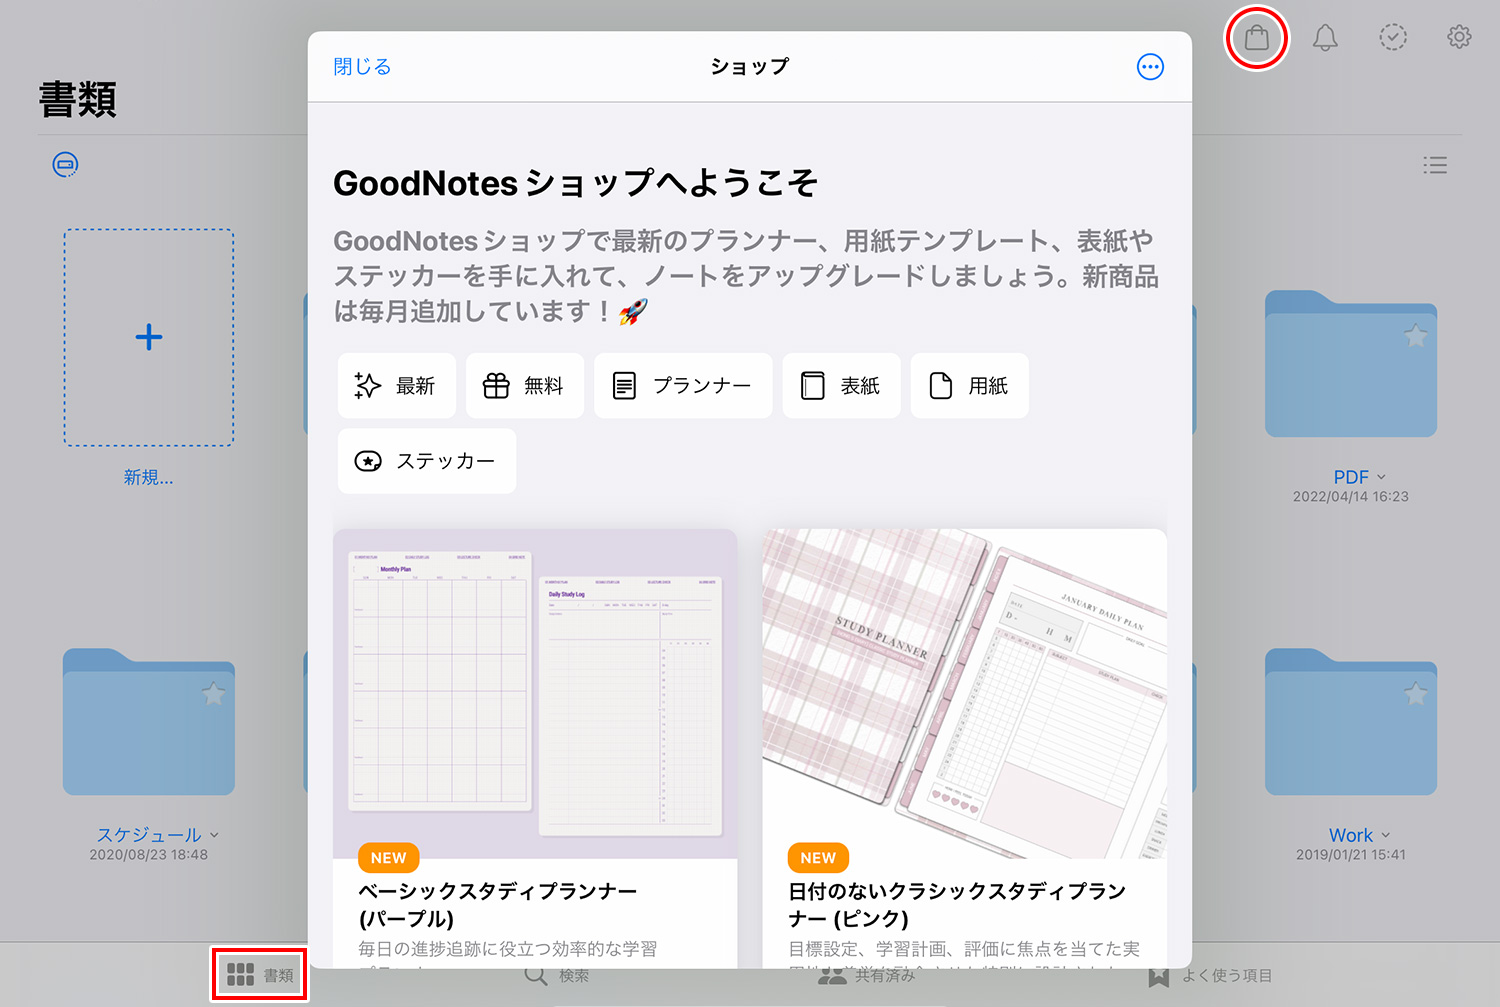Switch to the 共有済み tab

[866, 975]
